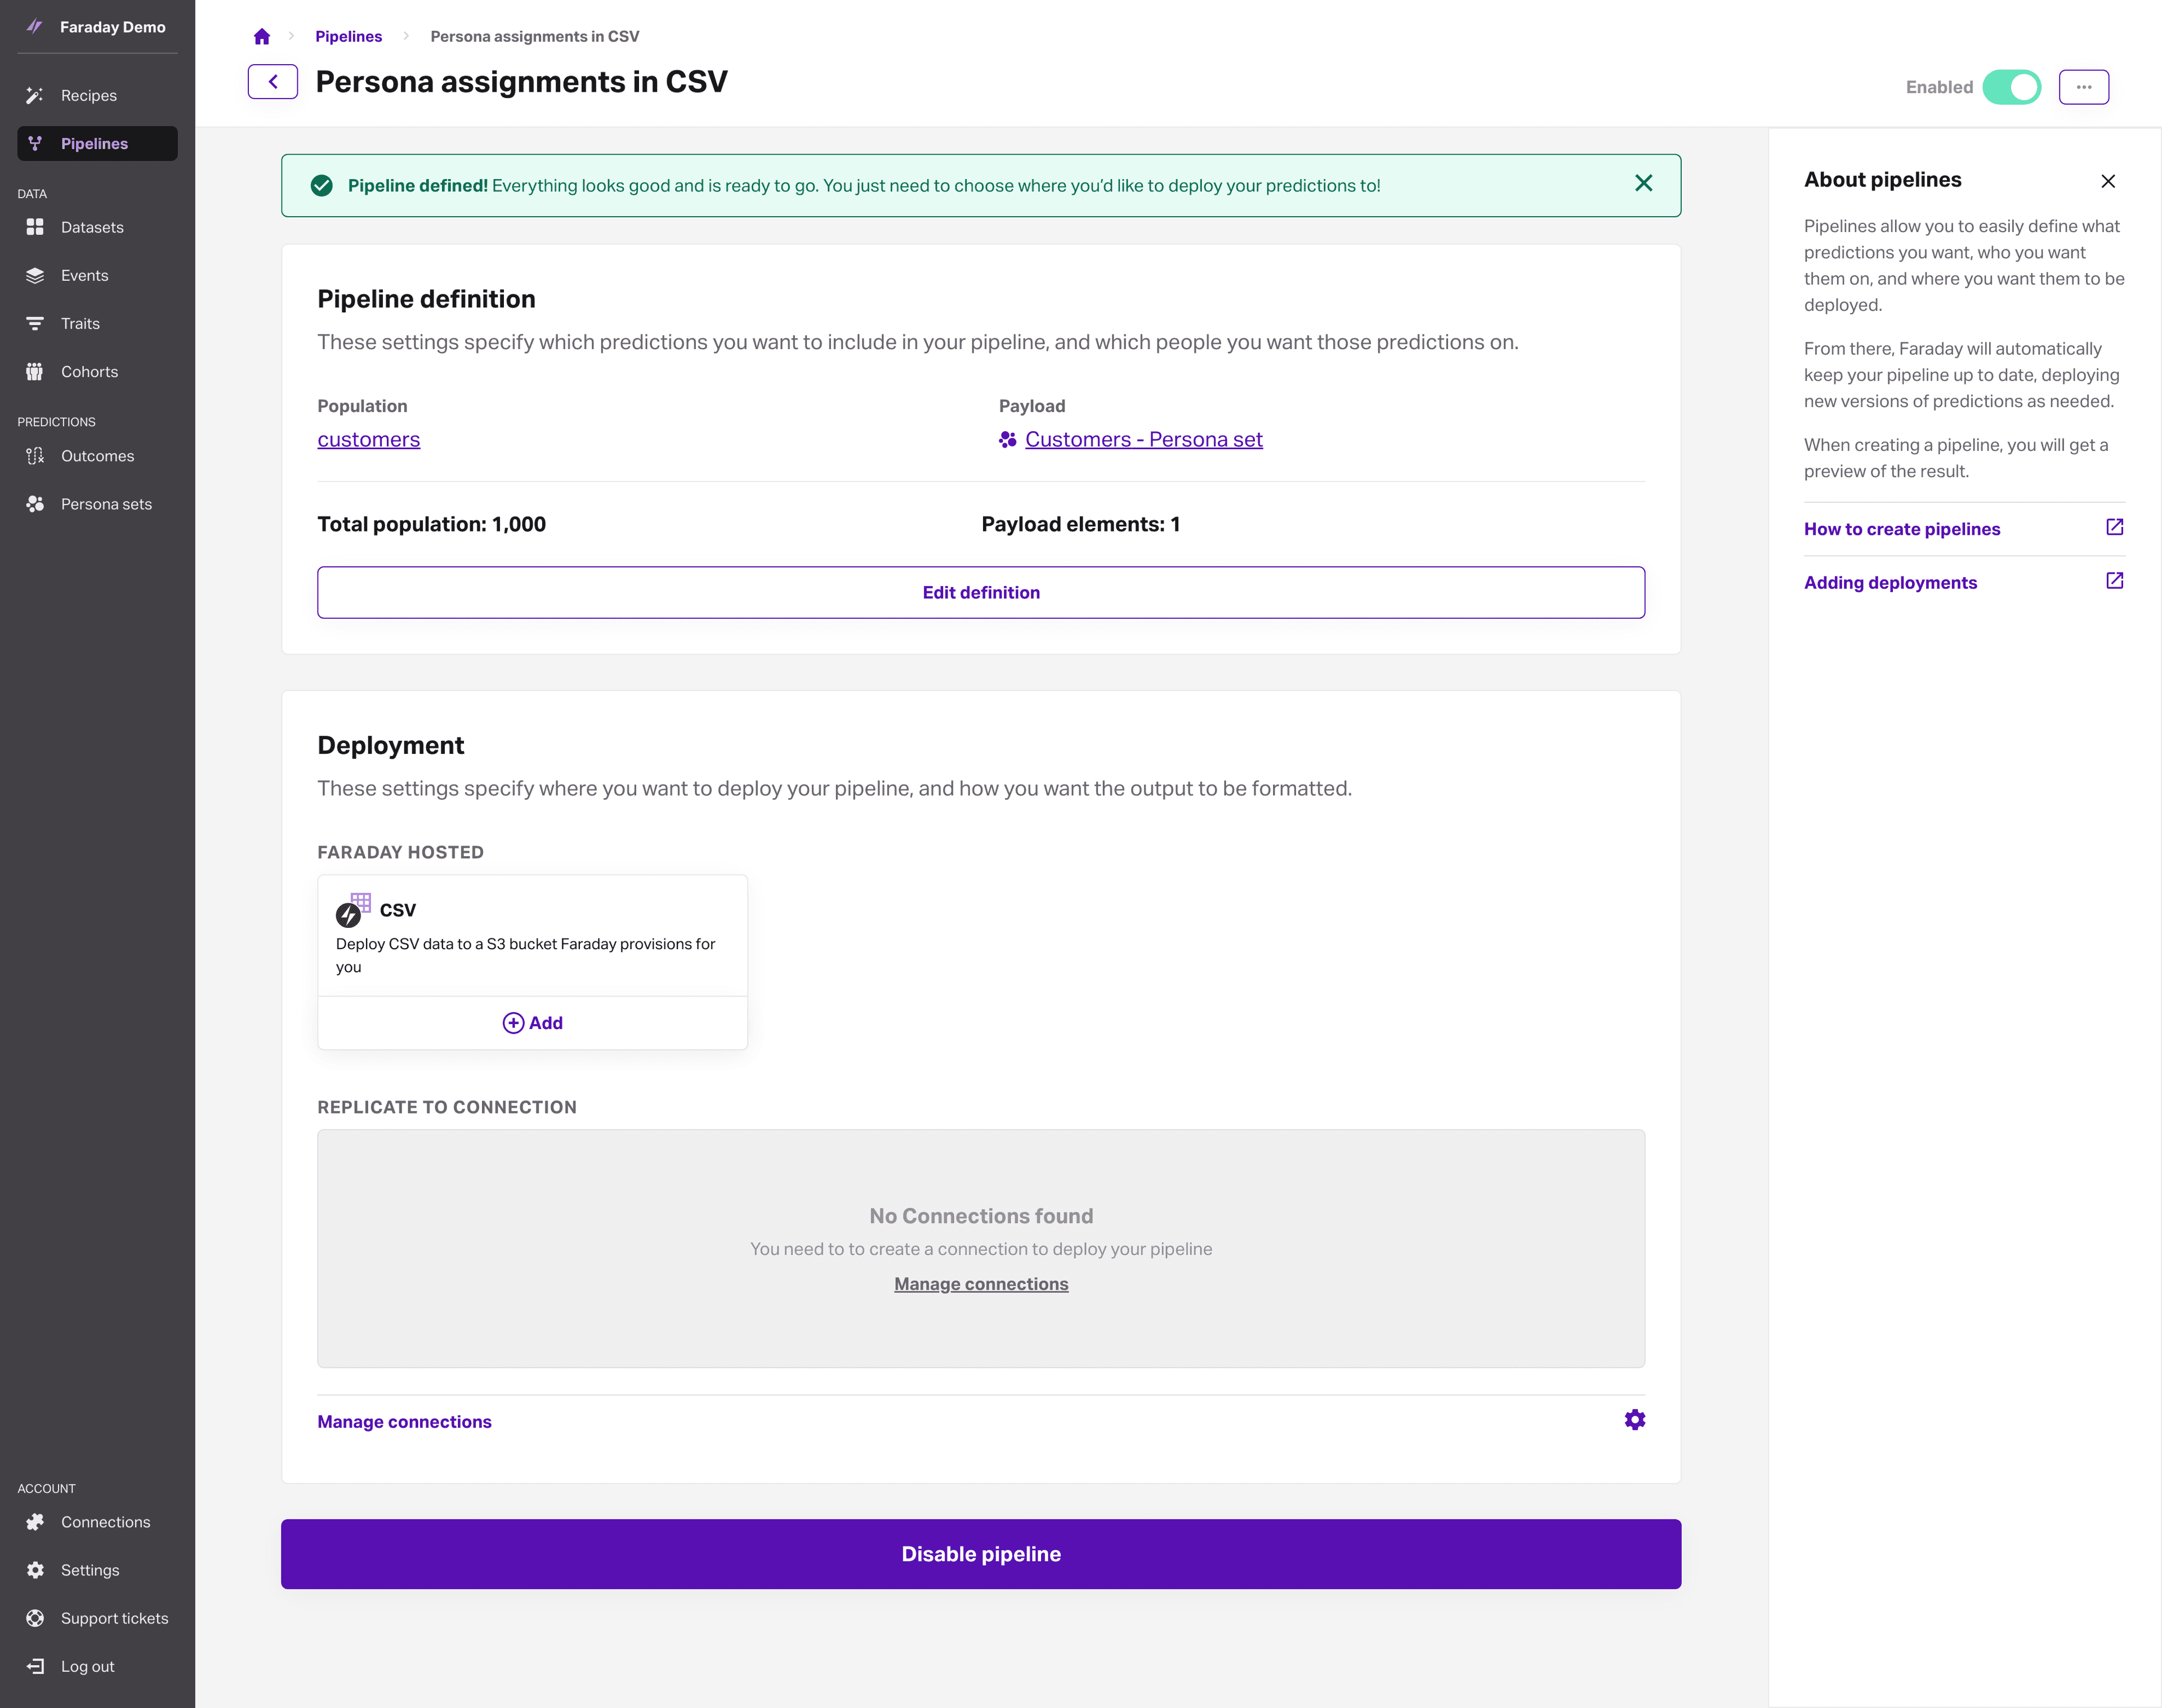The height and width of the screenshot is (1708, 2162).
Task: Close the About pipelines panel
Action: click(2108, 181)
